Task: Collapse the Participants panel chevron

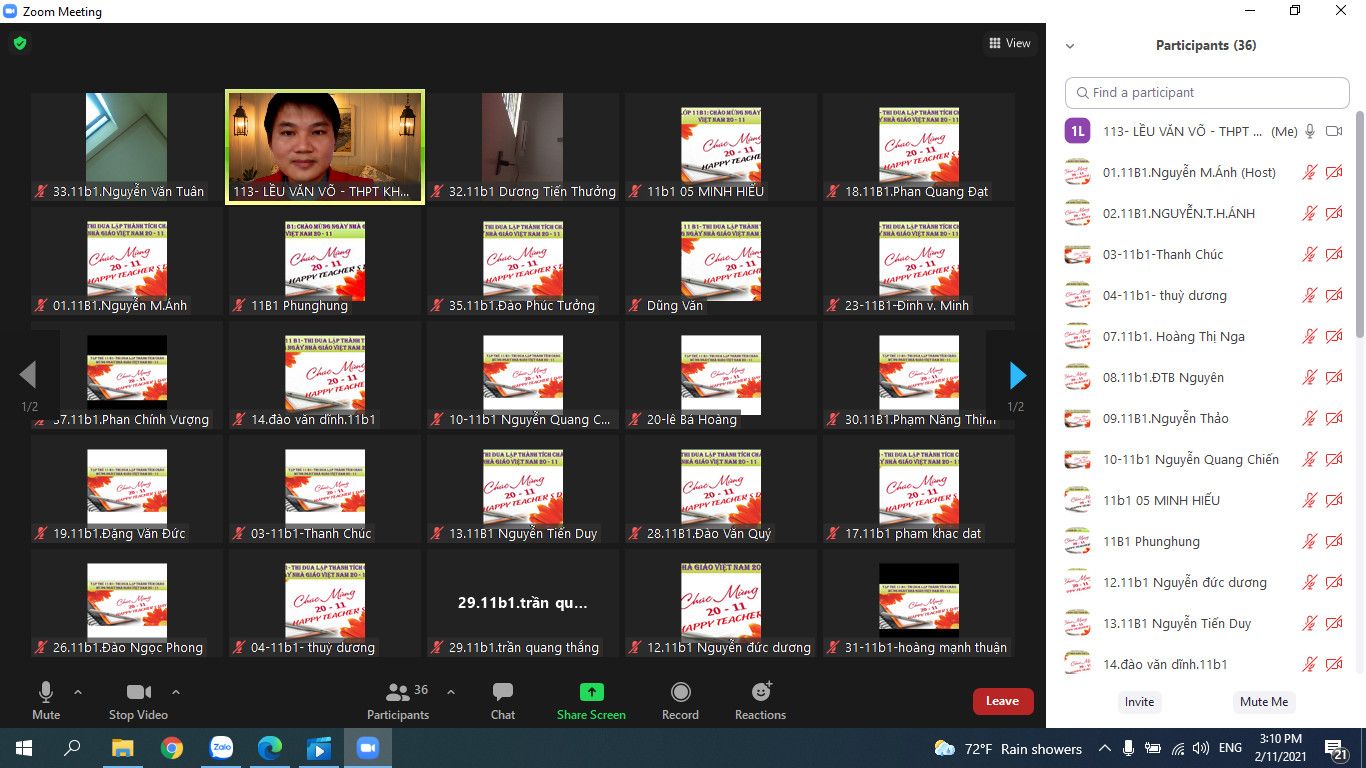Action: 1070,46
